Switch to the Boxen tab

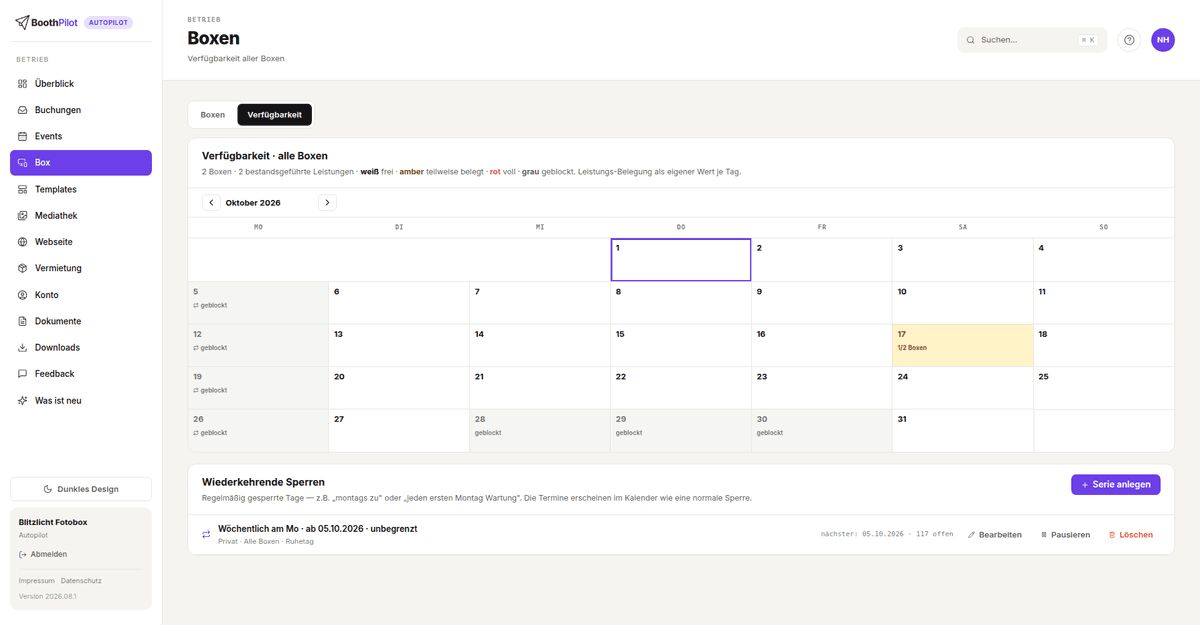[x=213, y=115]
